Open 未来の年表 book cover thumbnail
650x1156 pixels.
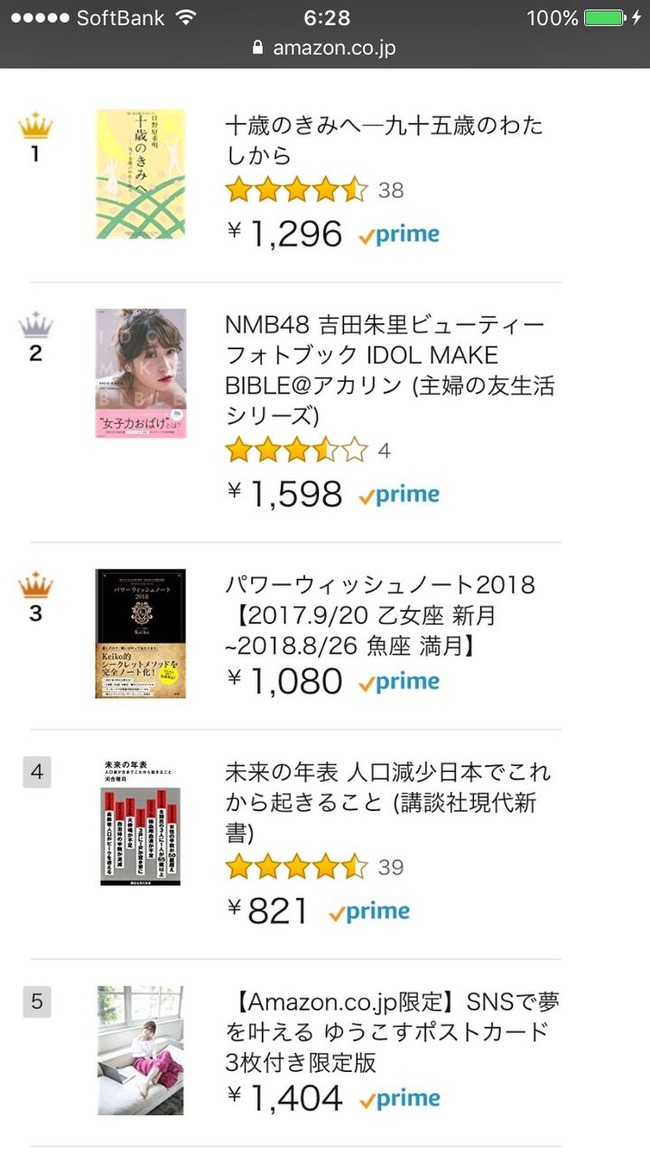pyautogui.click(x=140, y=822)
